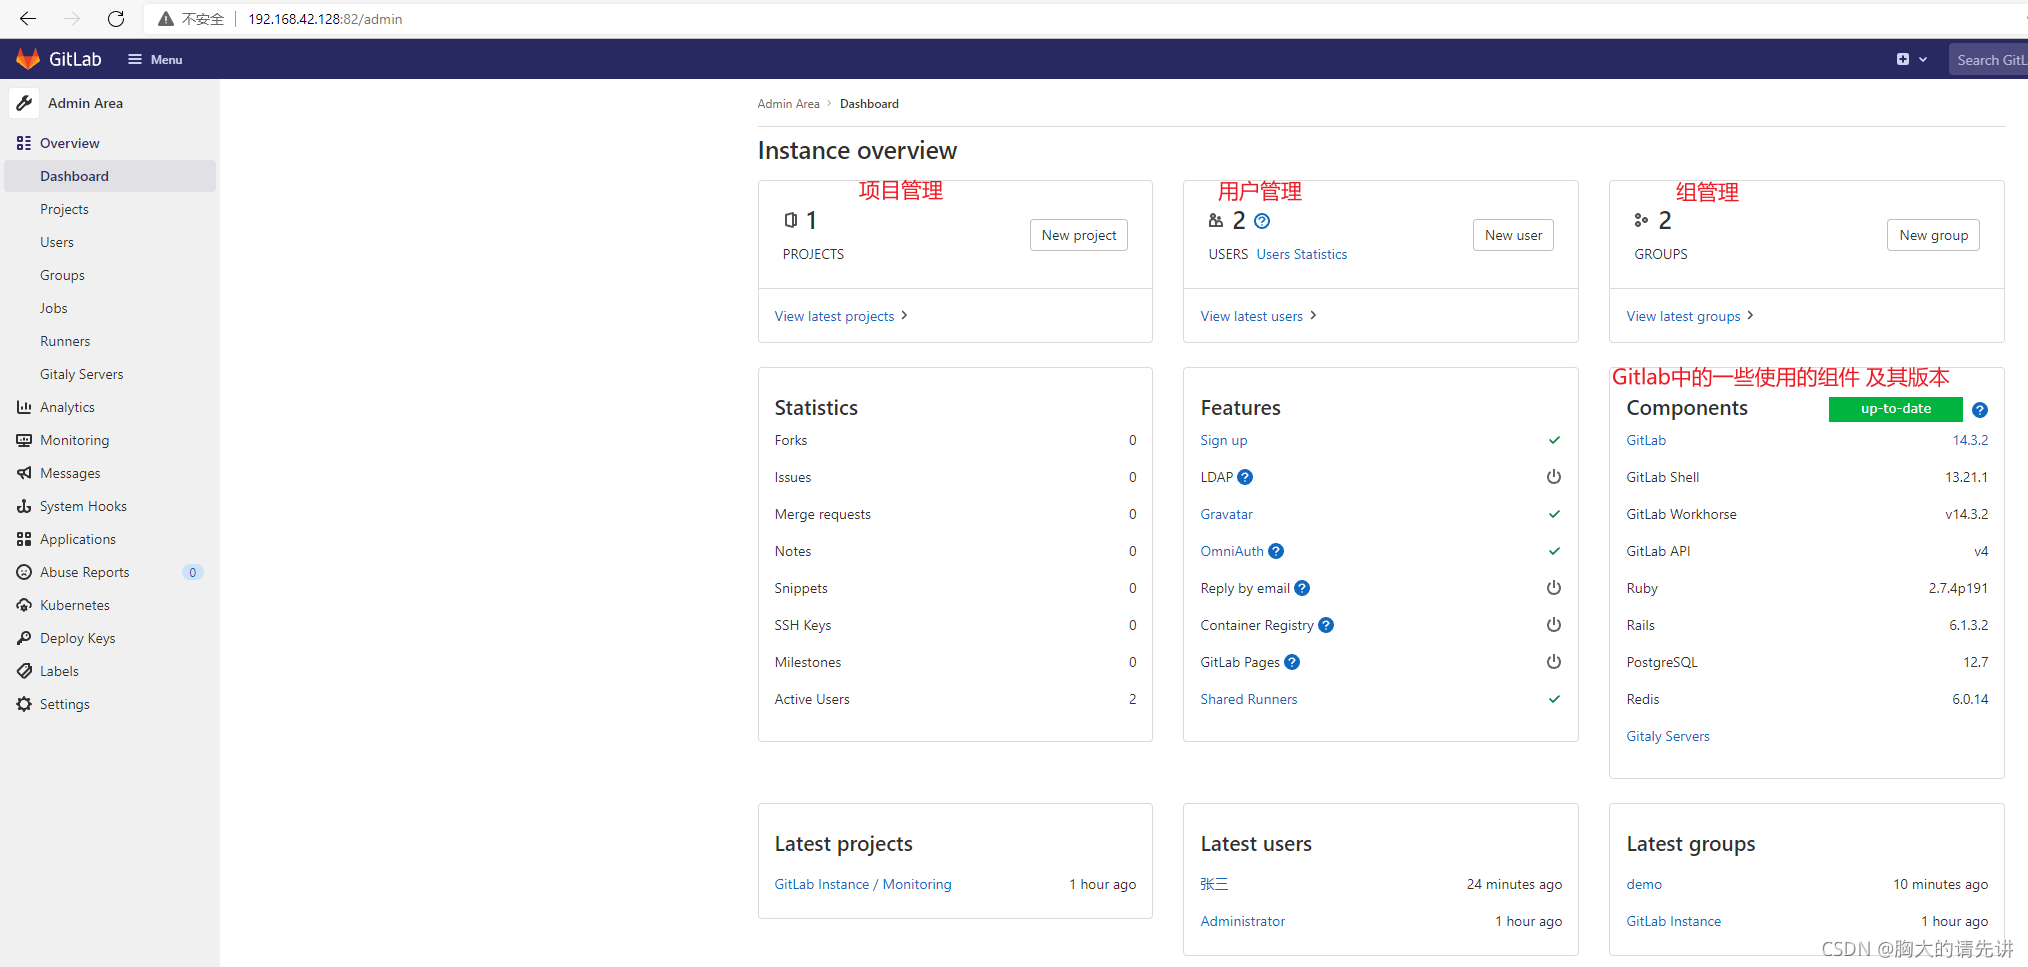Focus the Search GitLab field
The height and width of the screenshot is (967, 2028).
(1990, 60)
